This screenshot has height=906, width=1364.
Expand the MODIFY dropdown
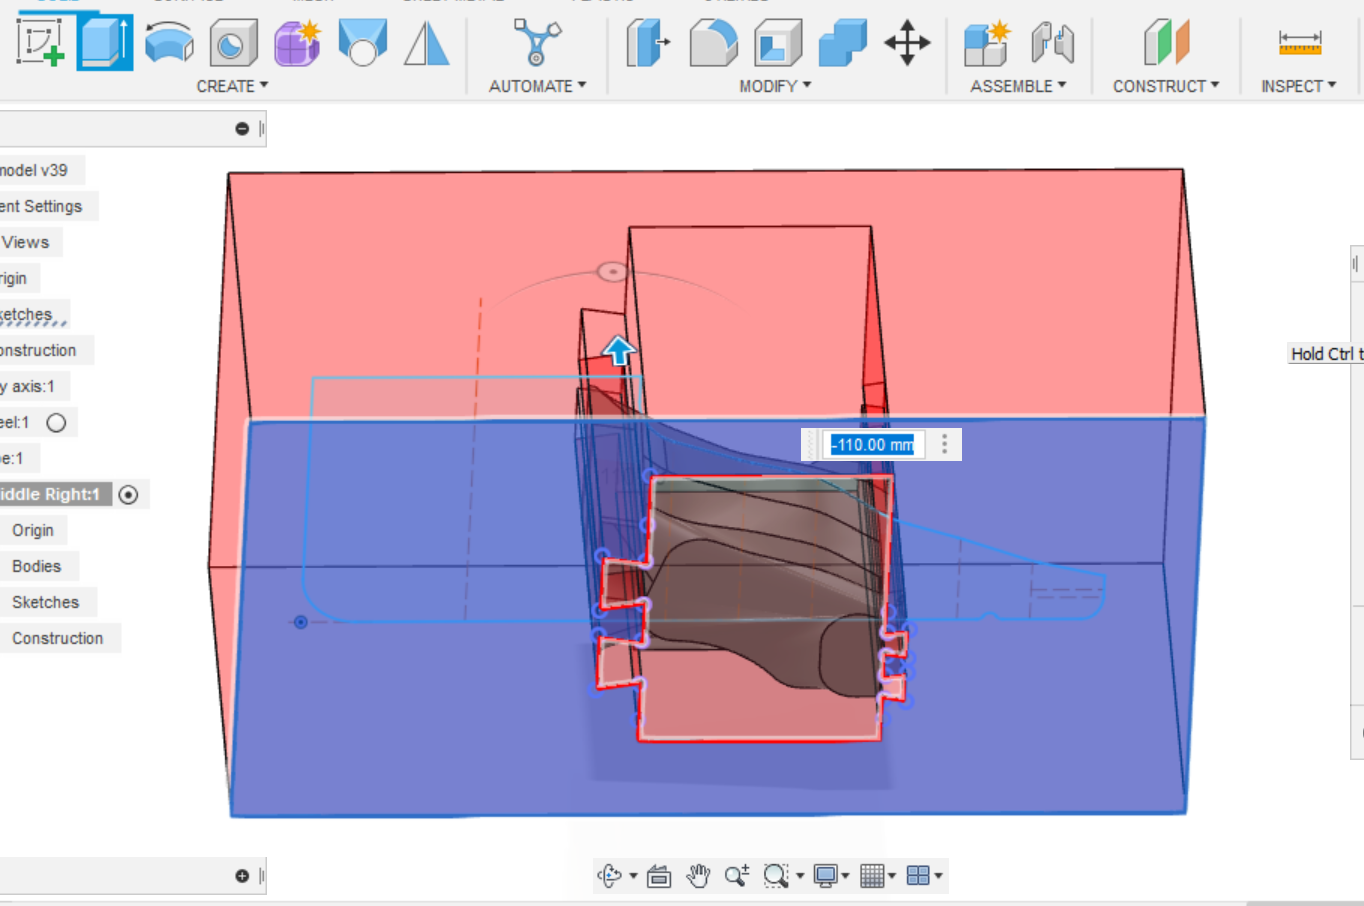[776, 86]
